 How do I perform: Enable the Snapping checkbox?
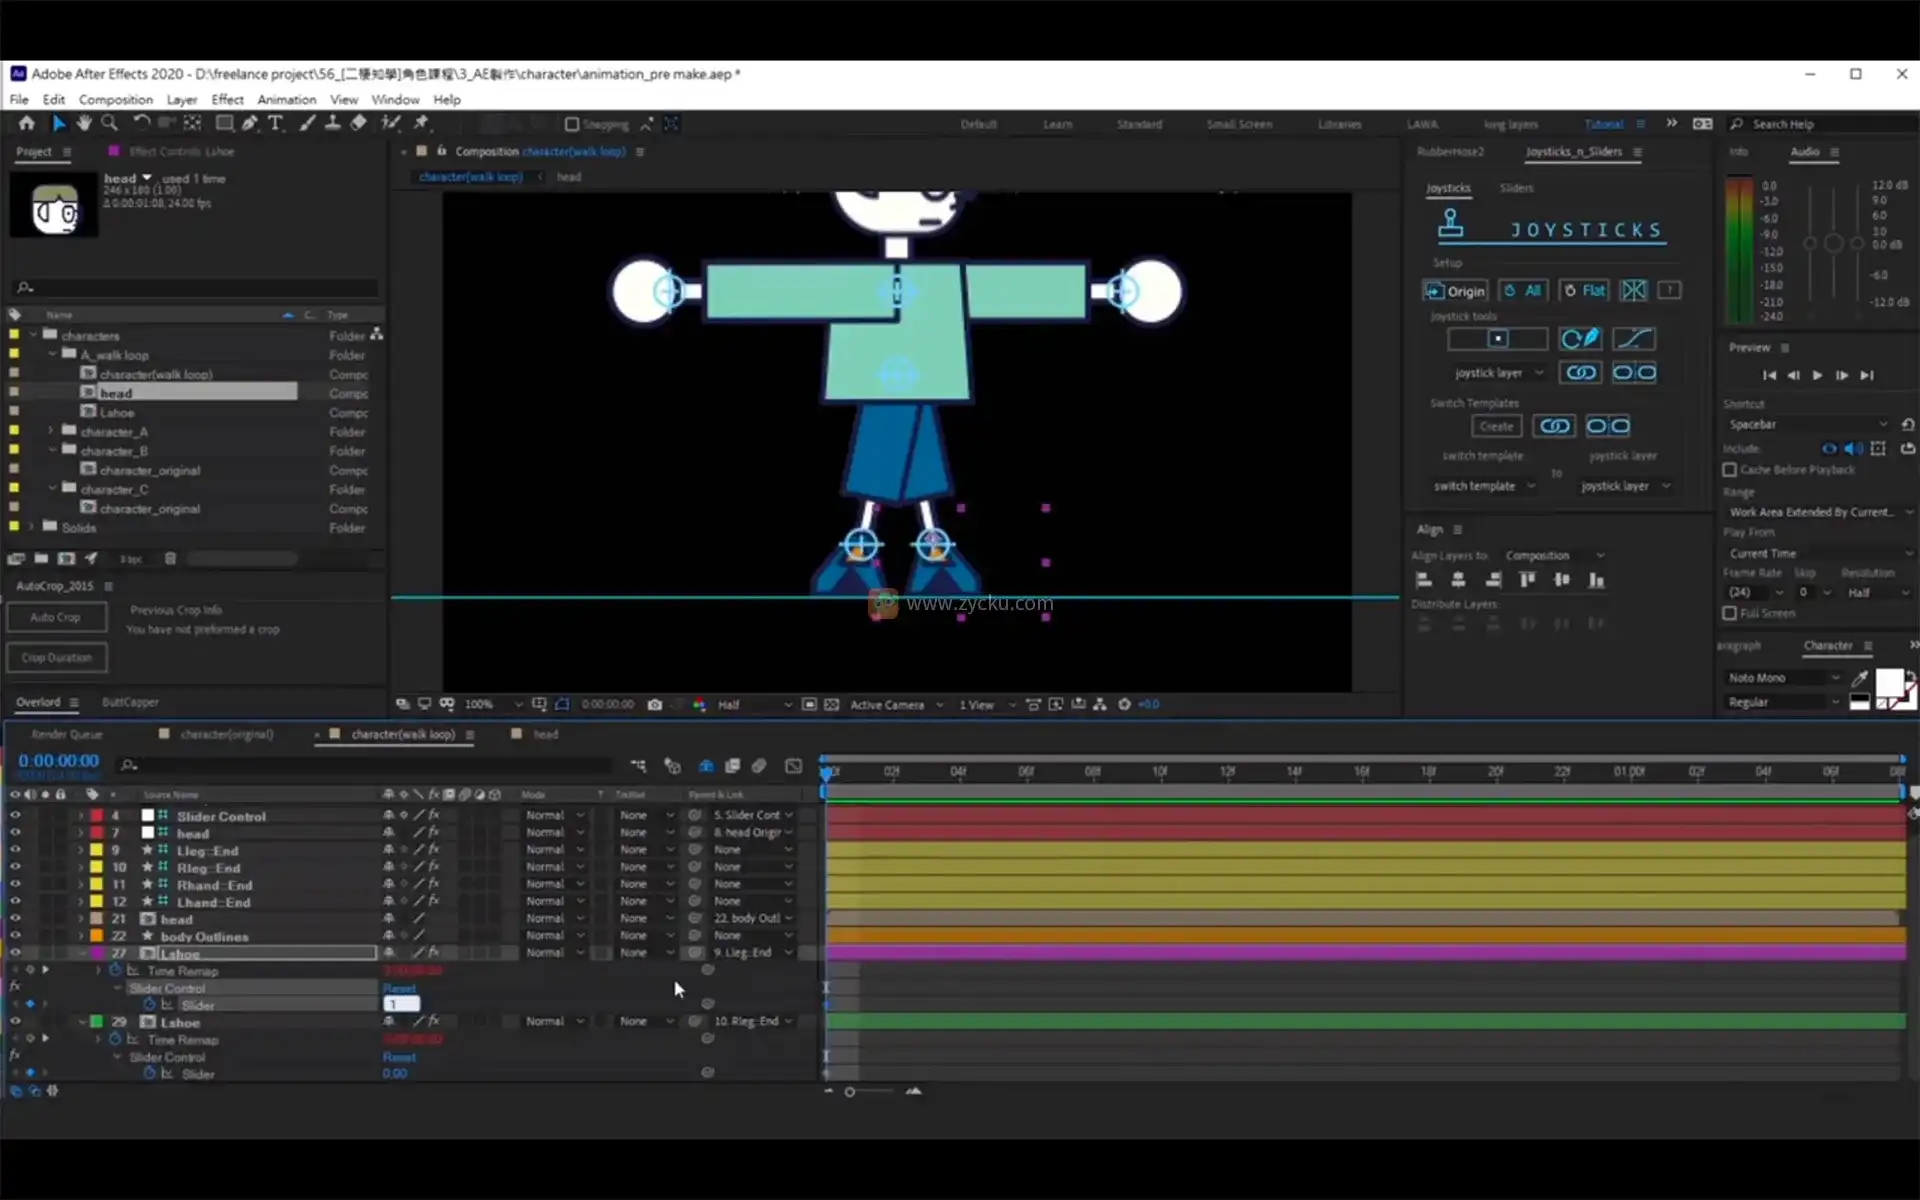click(572, 124)
